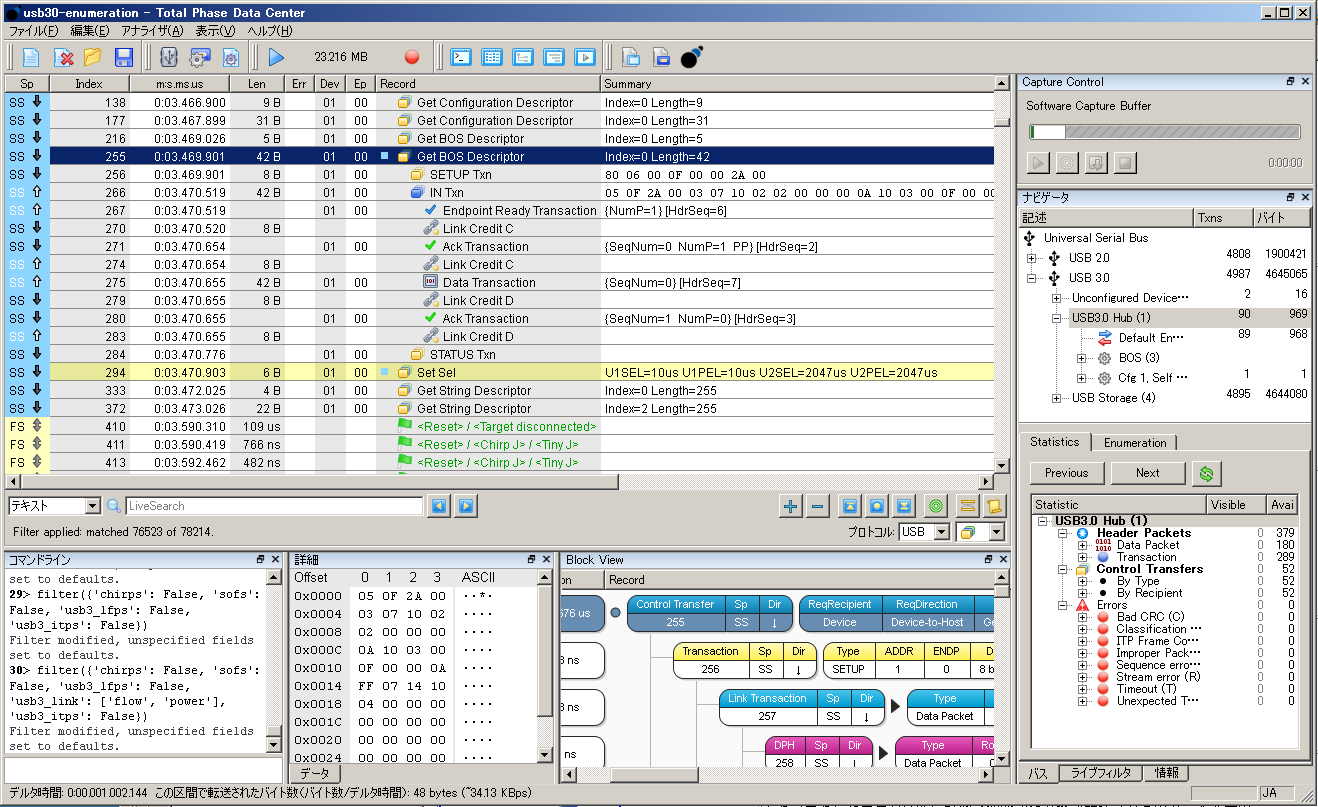Image resolution: width=1318 pixels, height=807 pixels.
Task: Click the Sp column header
Action: 28,84
